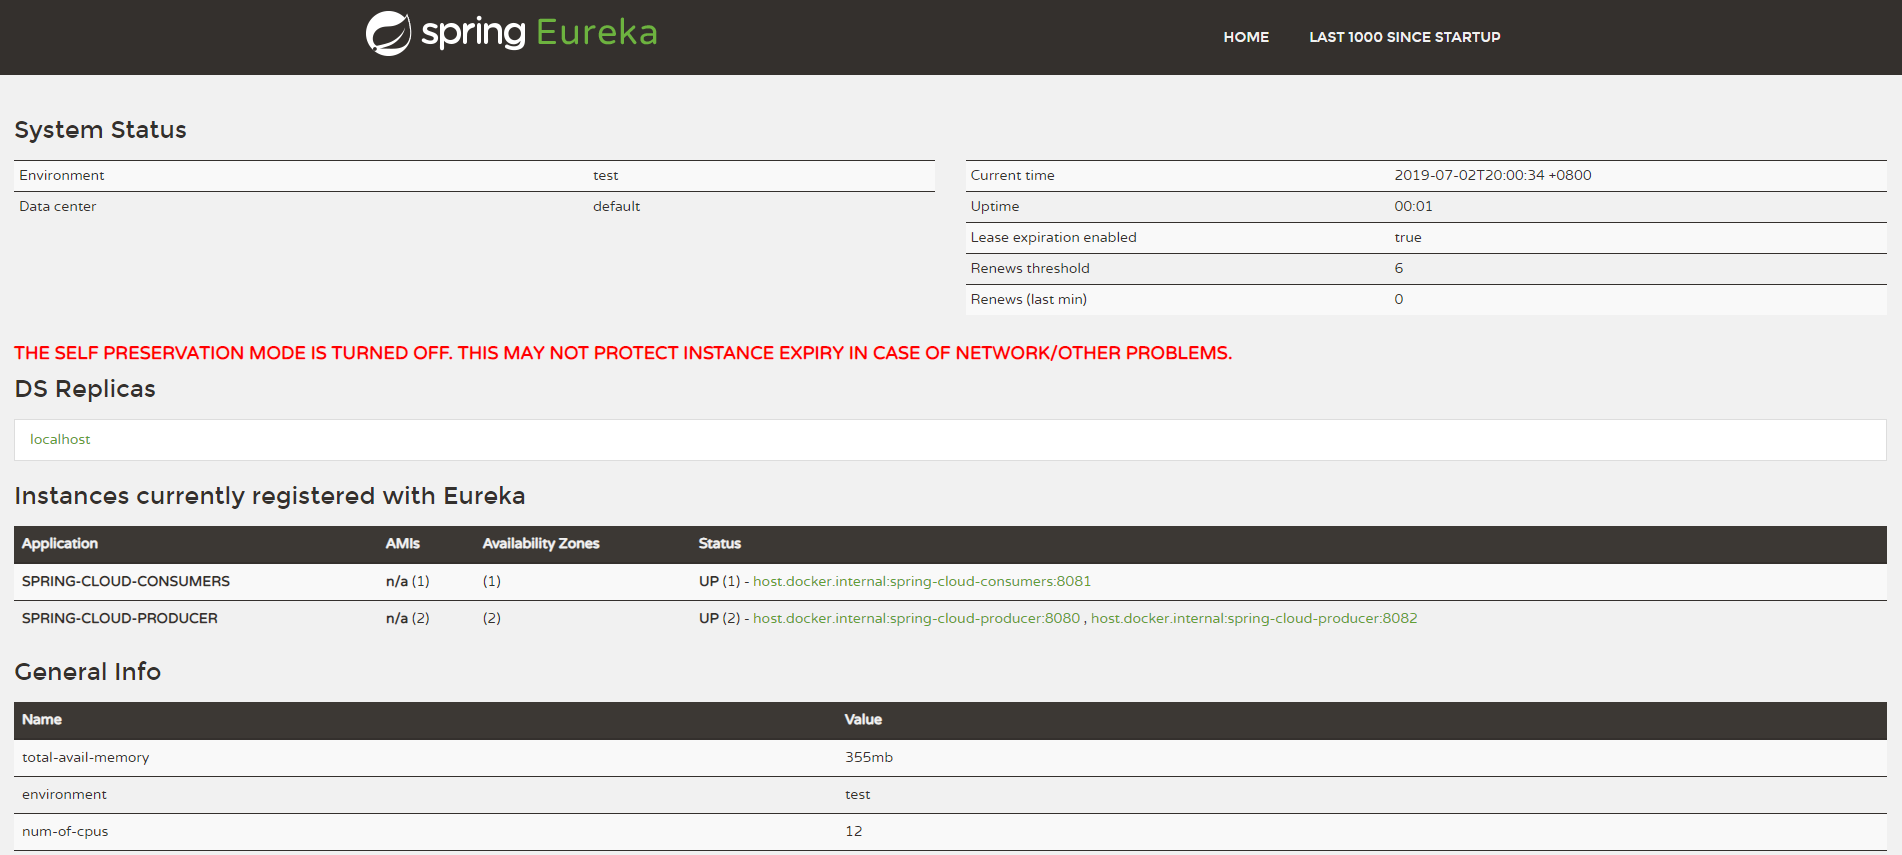1902x855 pixels.
Task: Select the SPRING-CLOUD-CONSUMERS application name
Action: 126,581
